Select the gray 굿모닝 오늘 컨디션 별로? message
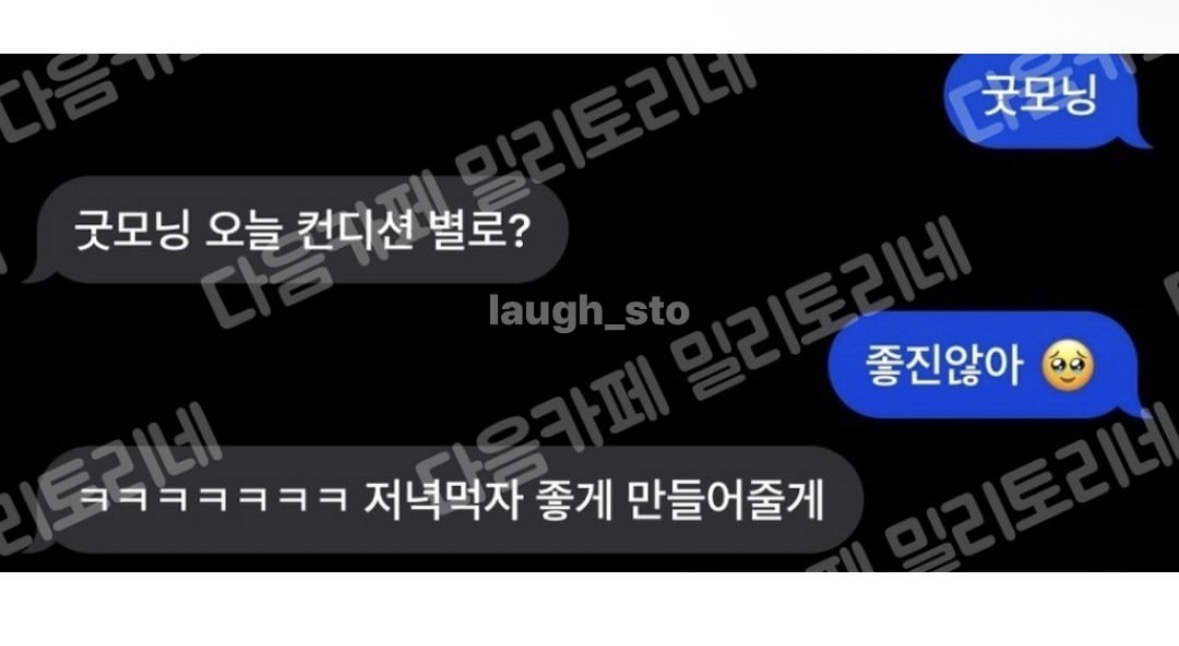Viewport: 1179px width, 646px height. (x=296, y=229)
